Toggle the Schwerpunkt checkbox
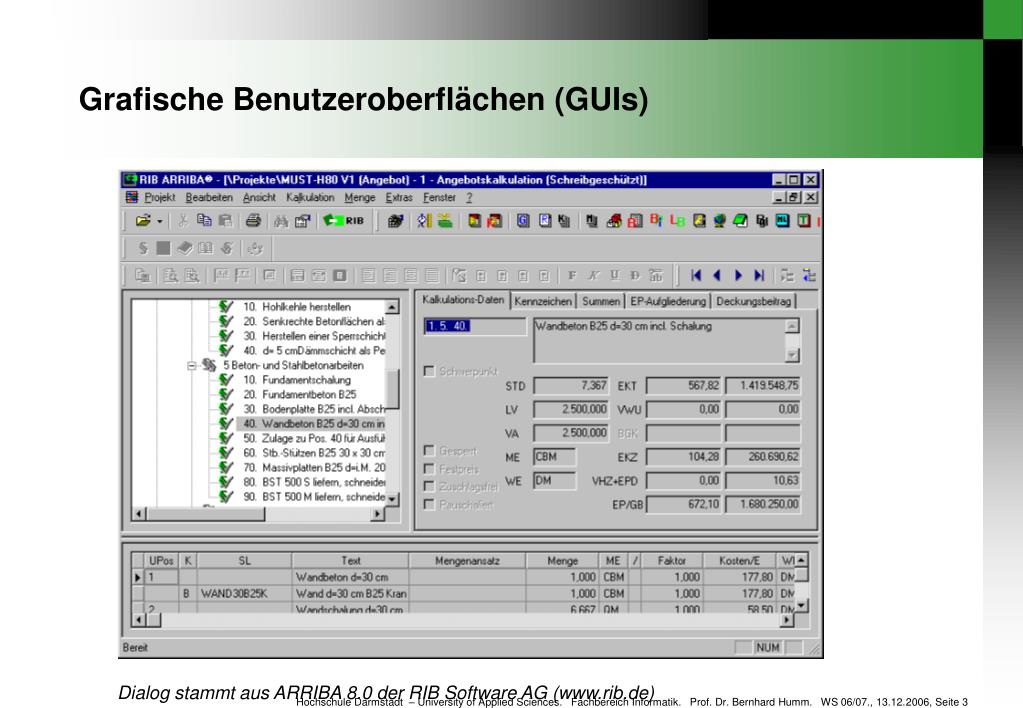 429,371
